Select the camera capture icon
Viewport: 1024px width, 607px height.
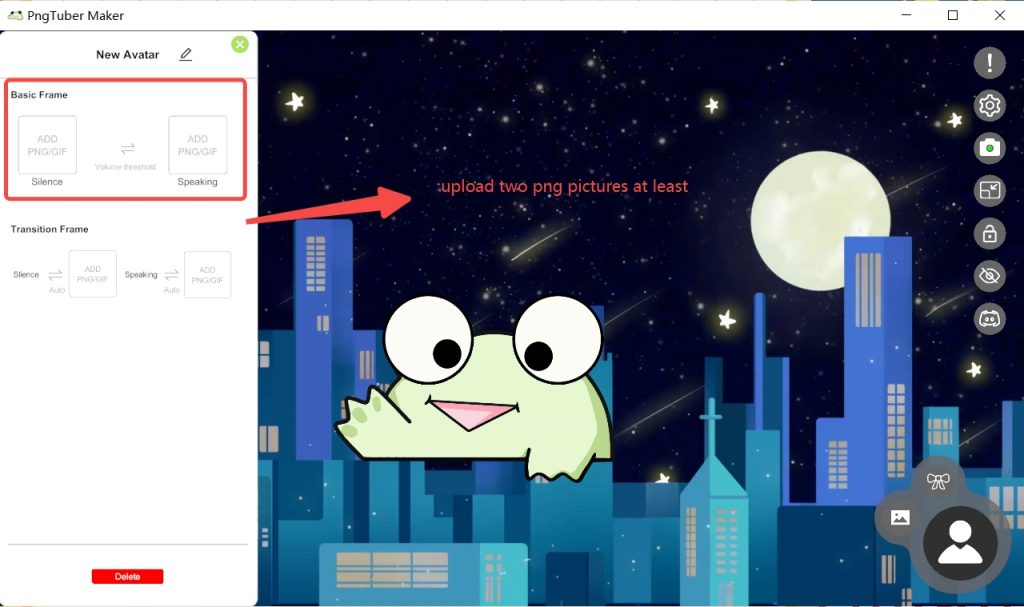[989, 148]
